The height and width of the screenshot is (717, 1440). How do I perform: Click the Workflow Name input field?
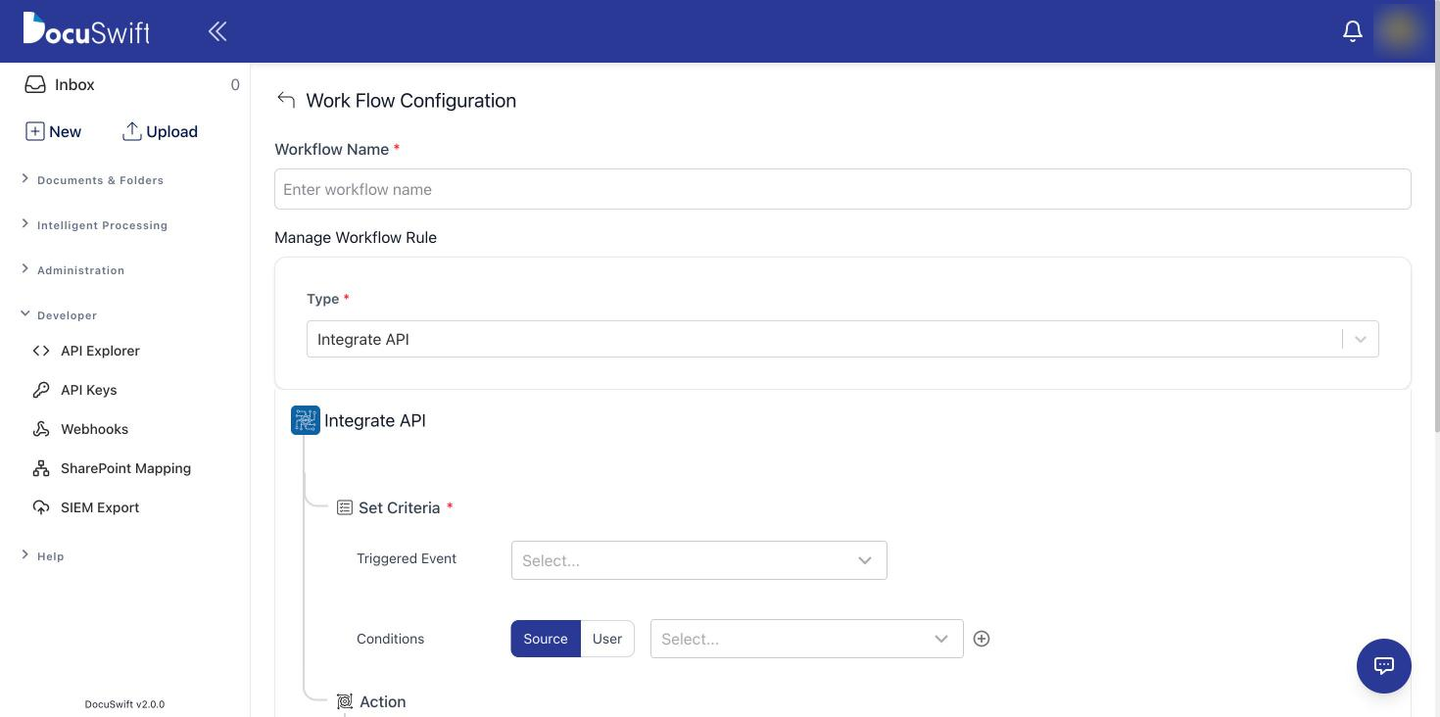click(x=843, y=189)
